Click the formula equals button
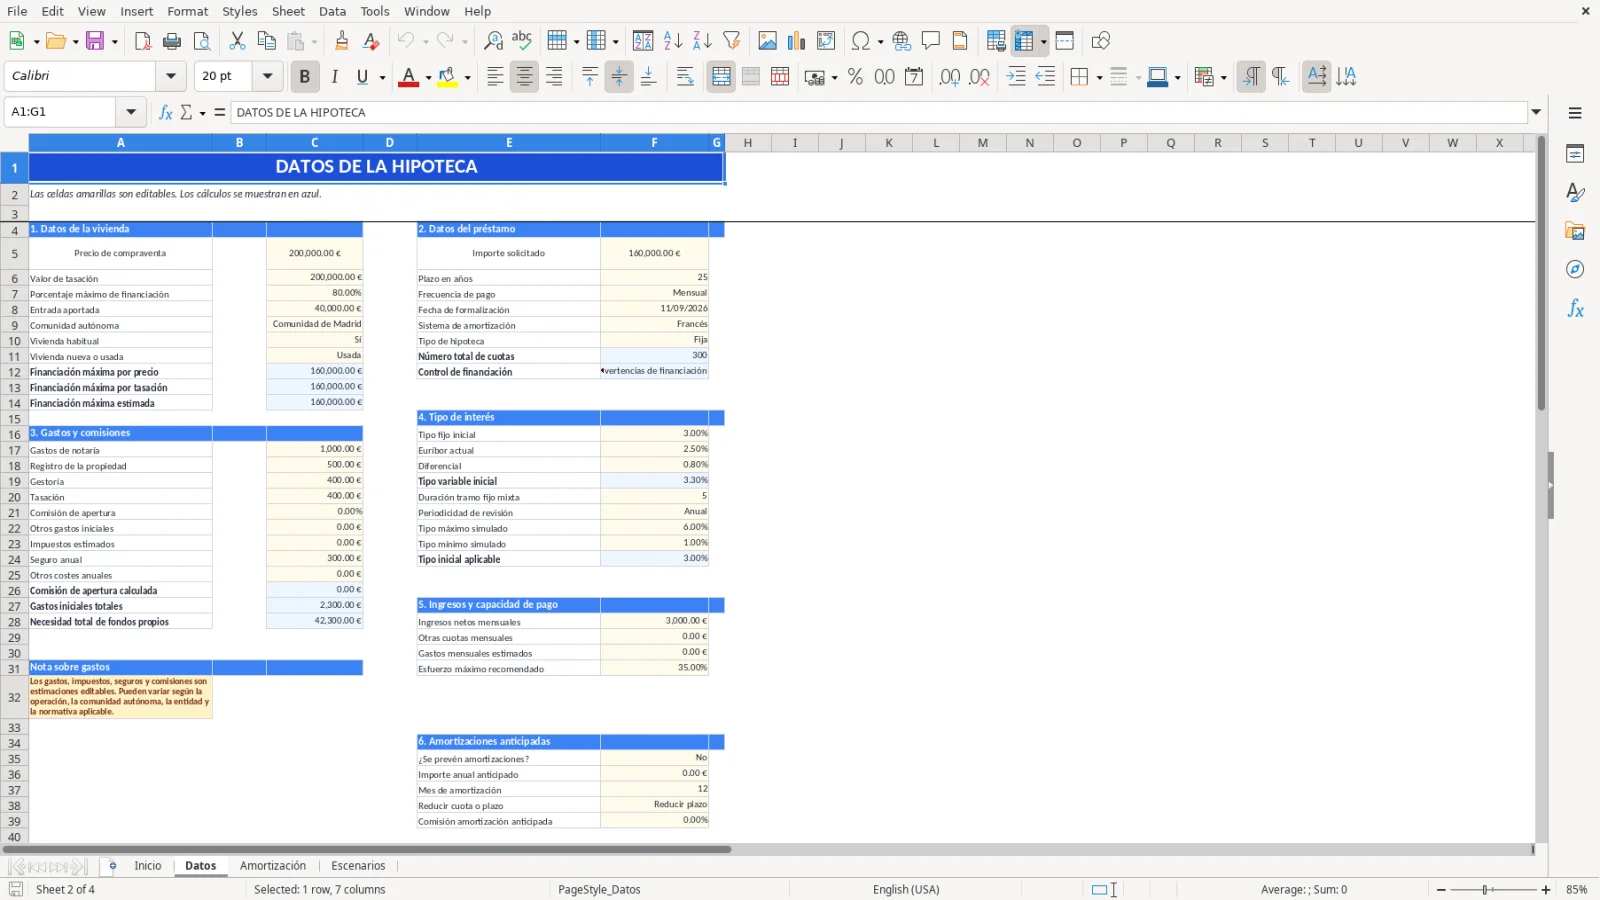Viewport: 1600px width, 900px height. (219, 112)
